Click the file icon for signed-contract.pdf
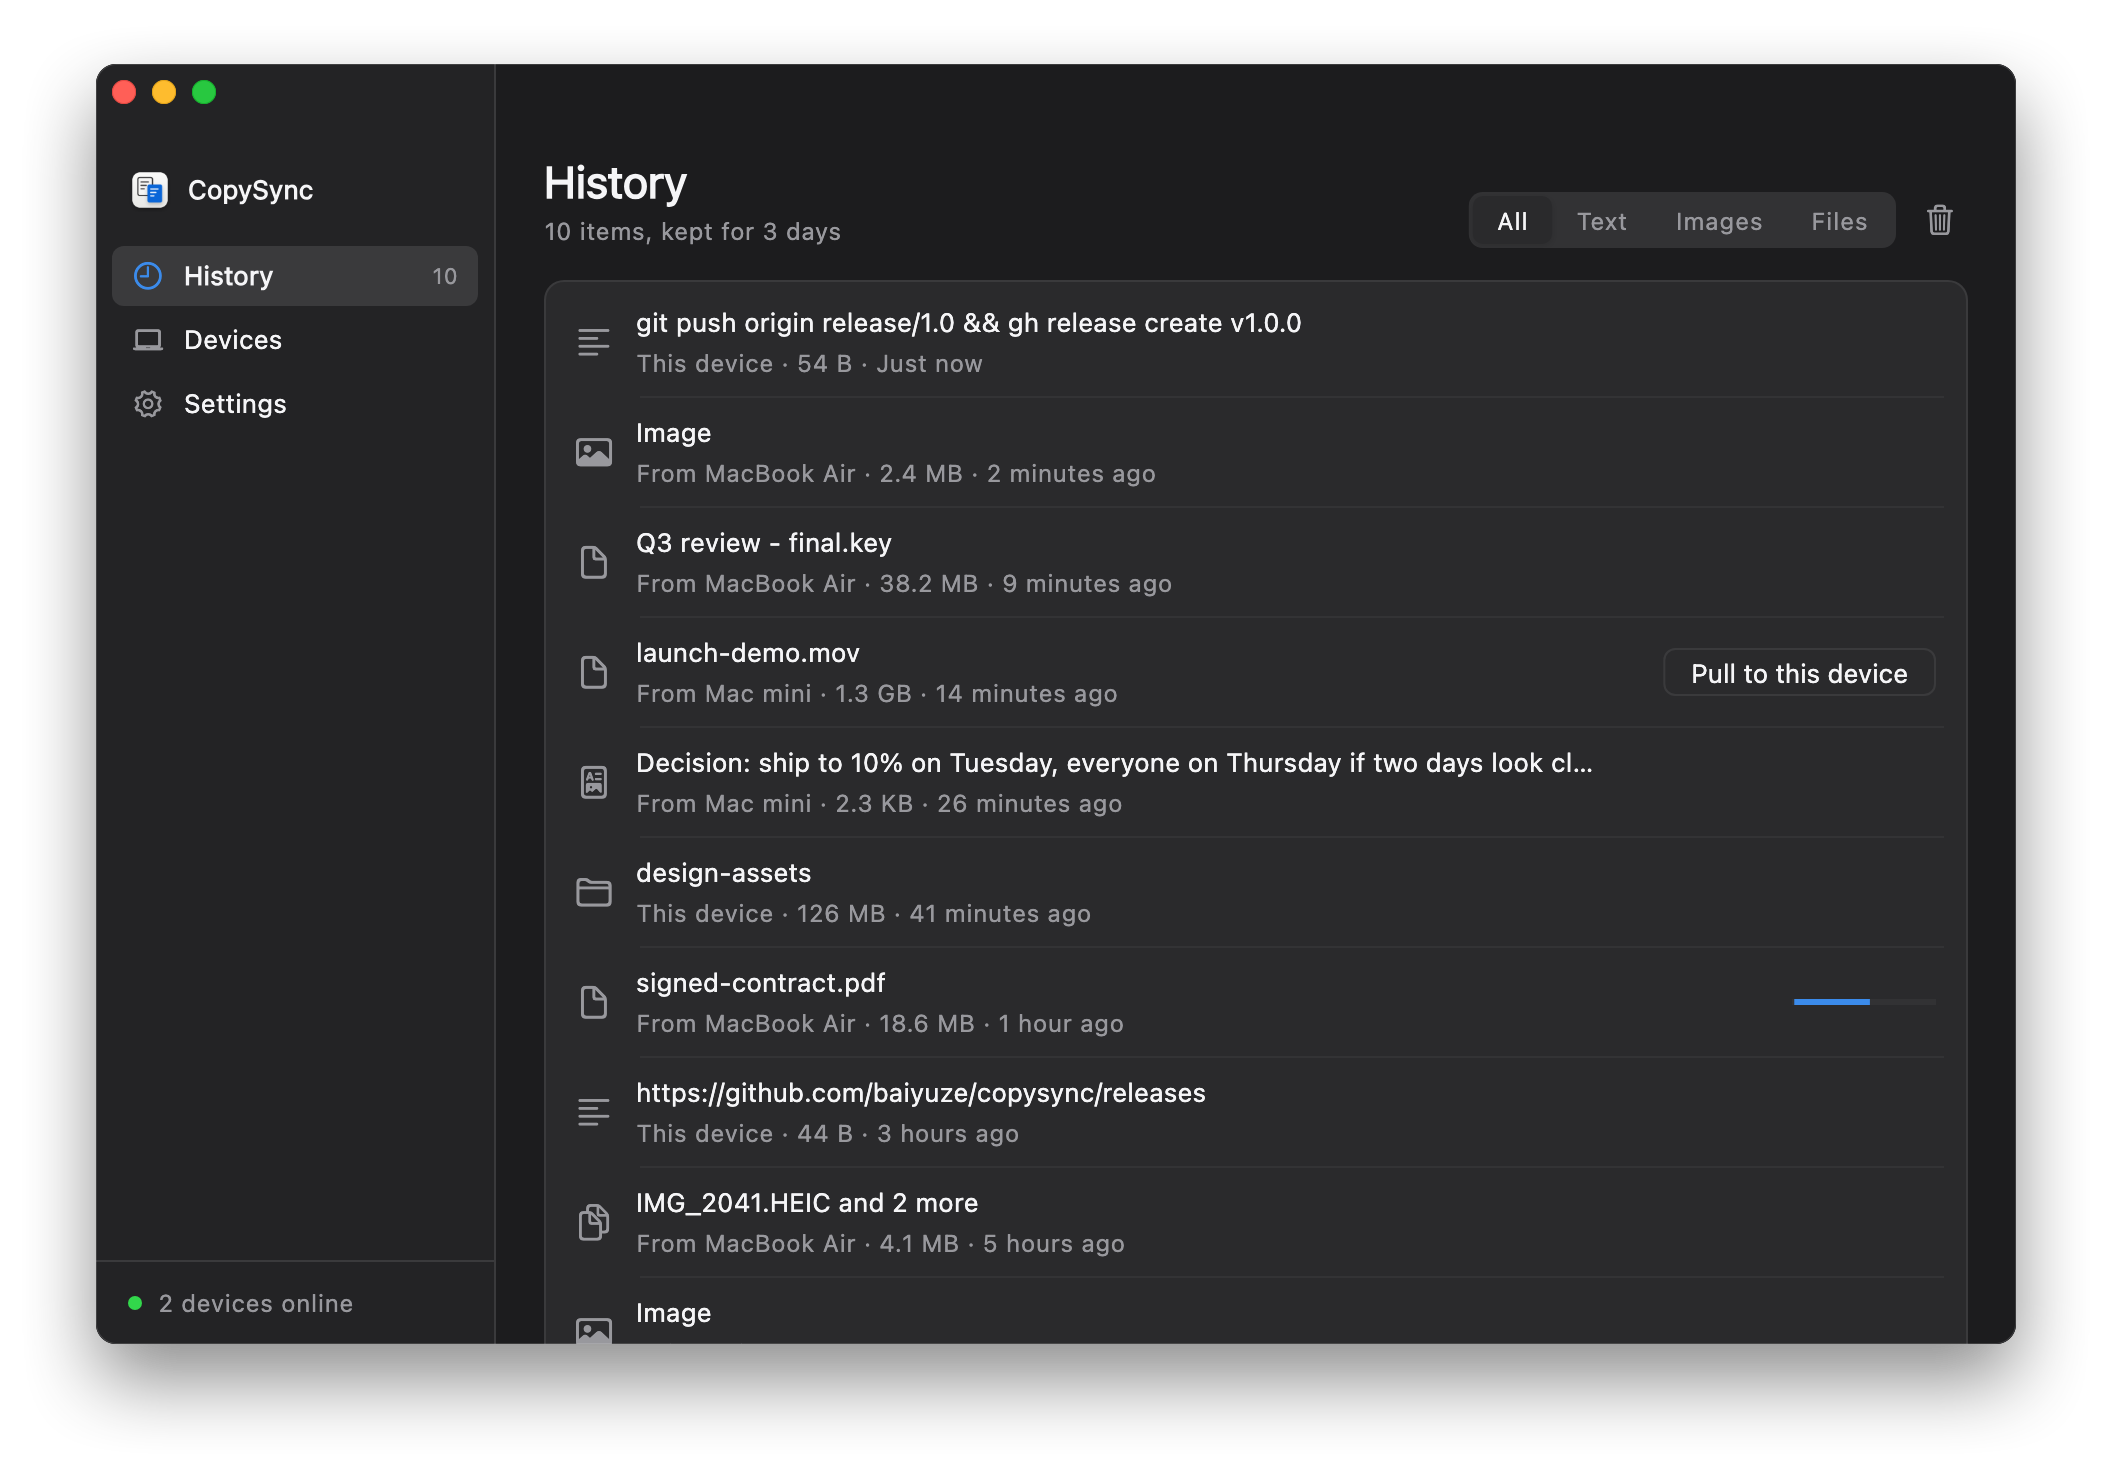Screen dimensions: 2112x1472 point(593,1002)
